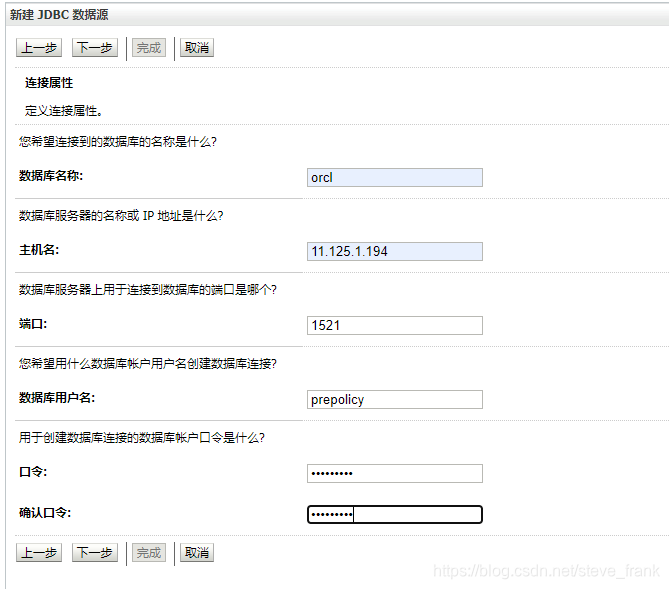Click the 数据库用户名: label

57,398
